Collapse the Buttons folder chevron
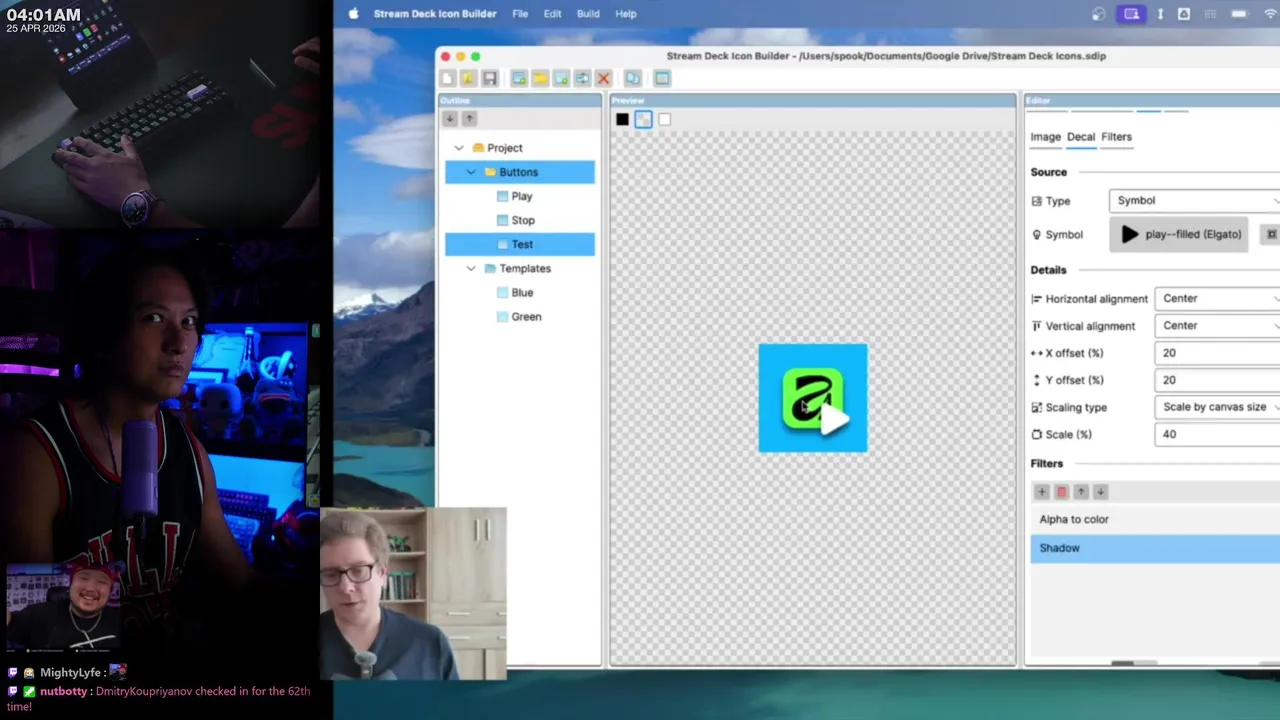1280x720 pixels. tap(471, 172)
